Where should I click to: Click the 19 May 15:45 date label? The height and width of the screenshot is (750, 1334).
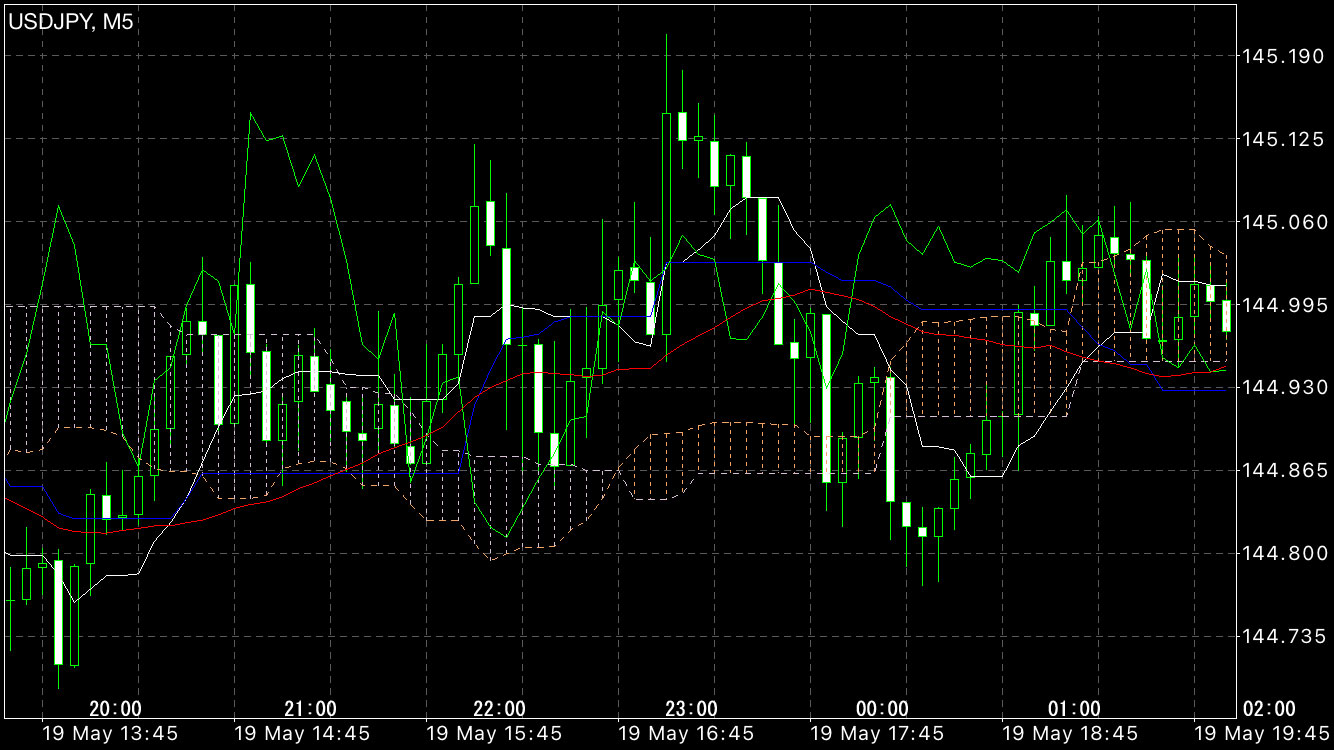(494, 734)
